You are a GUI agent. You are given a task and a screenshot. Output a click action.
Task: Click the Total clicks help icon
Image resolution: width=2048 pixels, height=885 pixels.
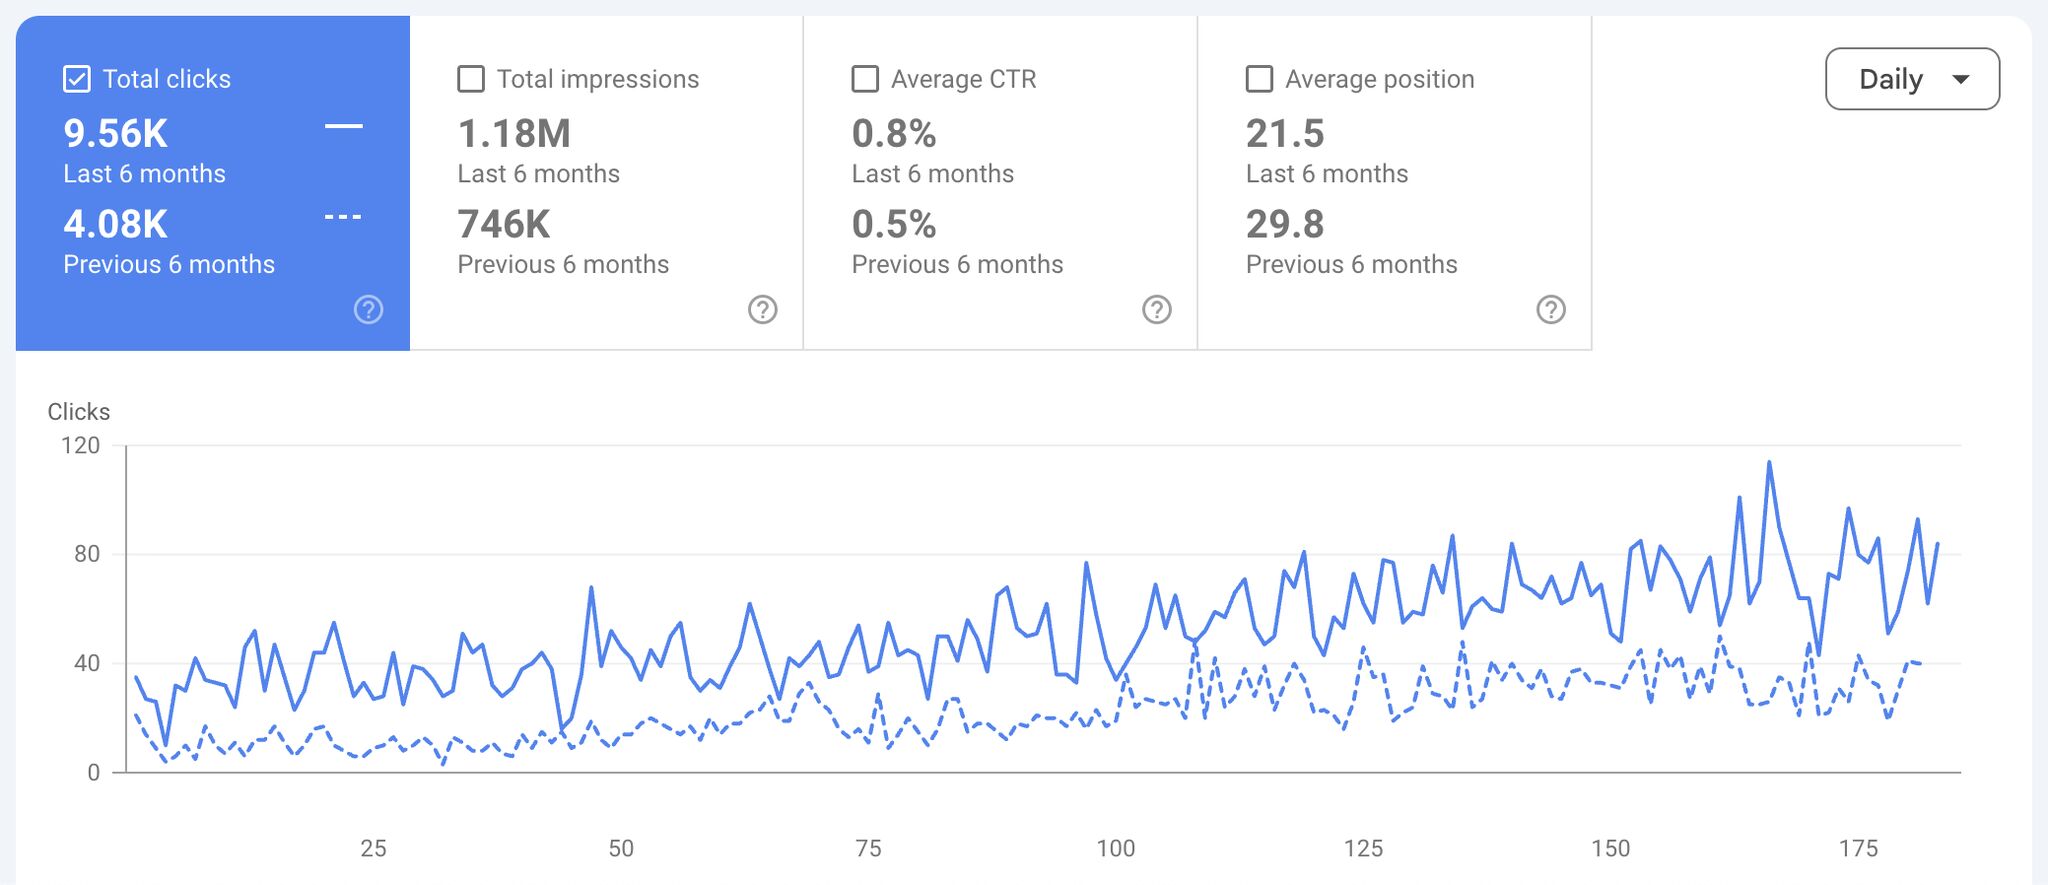368,310
